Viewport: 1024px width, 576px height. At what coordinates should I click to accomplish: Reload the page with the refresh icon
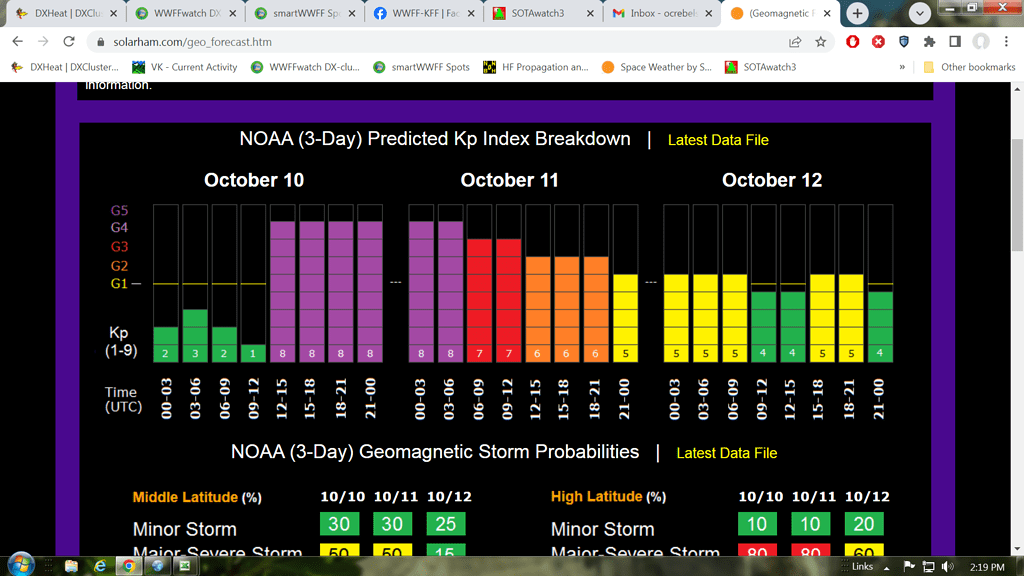(69, 42)
